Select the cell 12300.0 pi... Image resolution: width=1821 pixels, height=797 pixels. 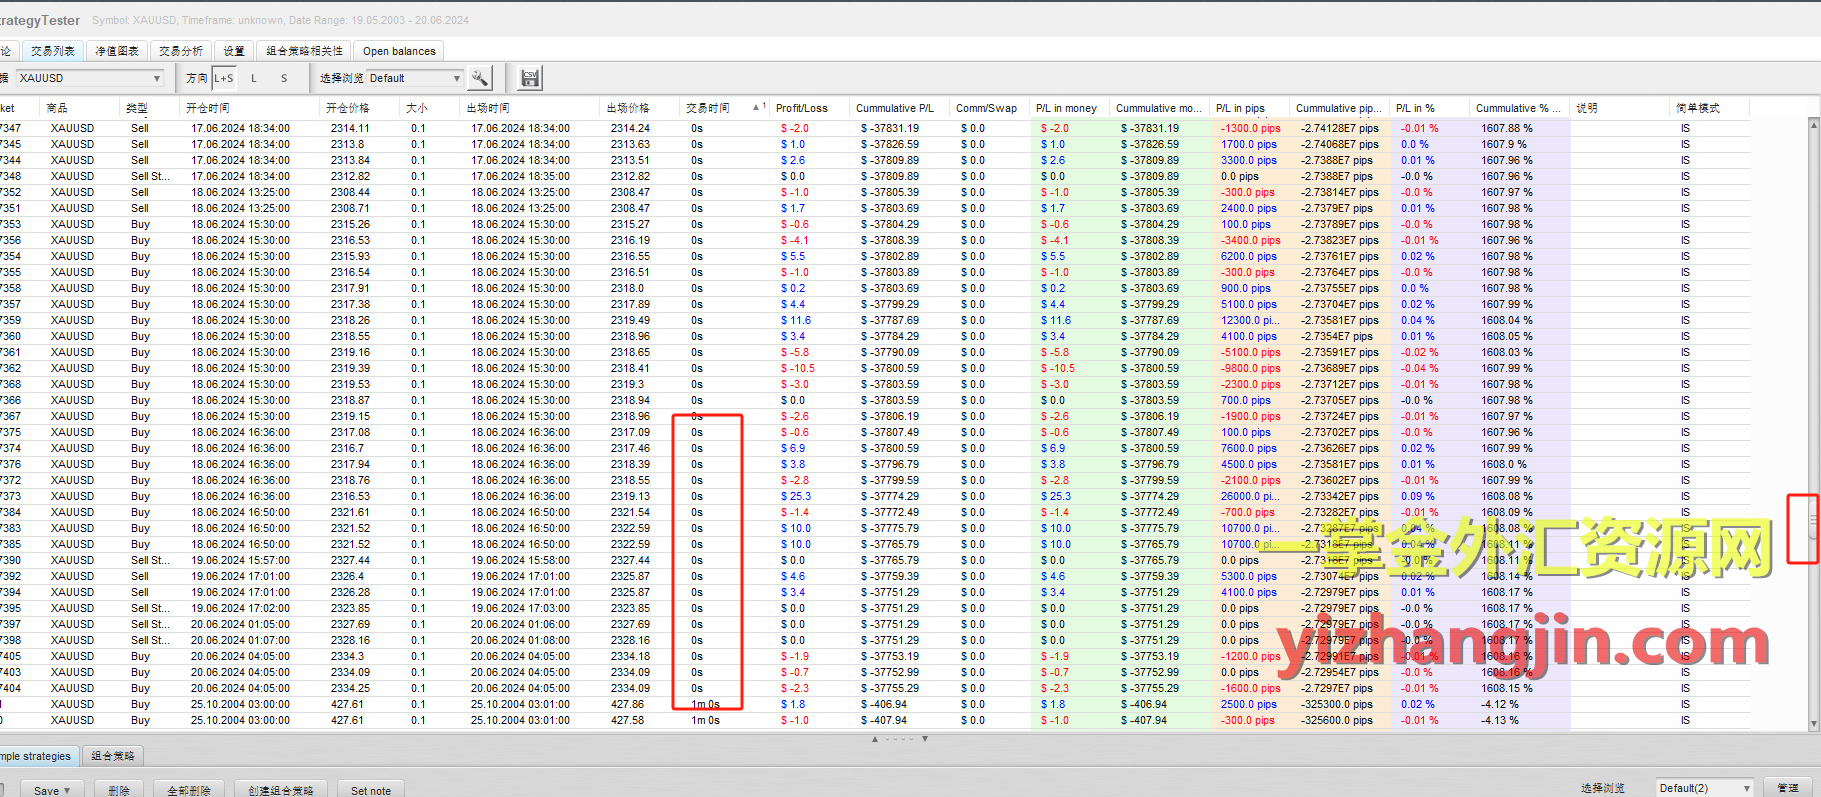[1249, 320]
